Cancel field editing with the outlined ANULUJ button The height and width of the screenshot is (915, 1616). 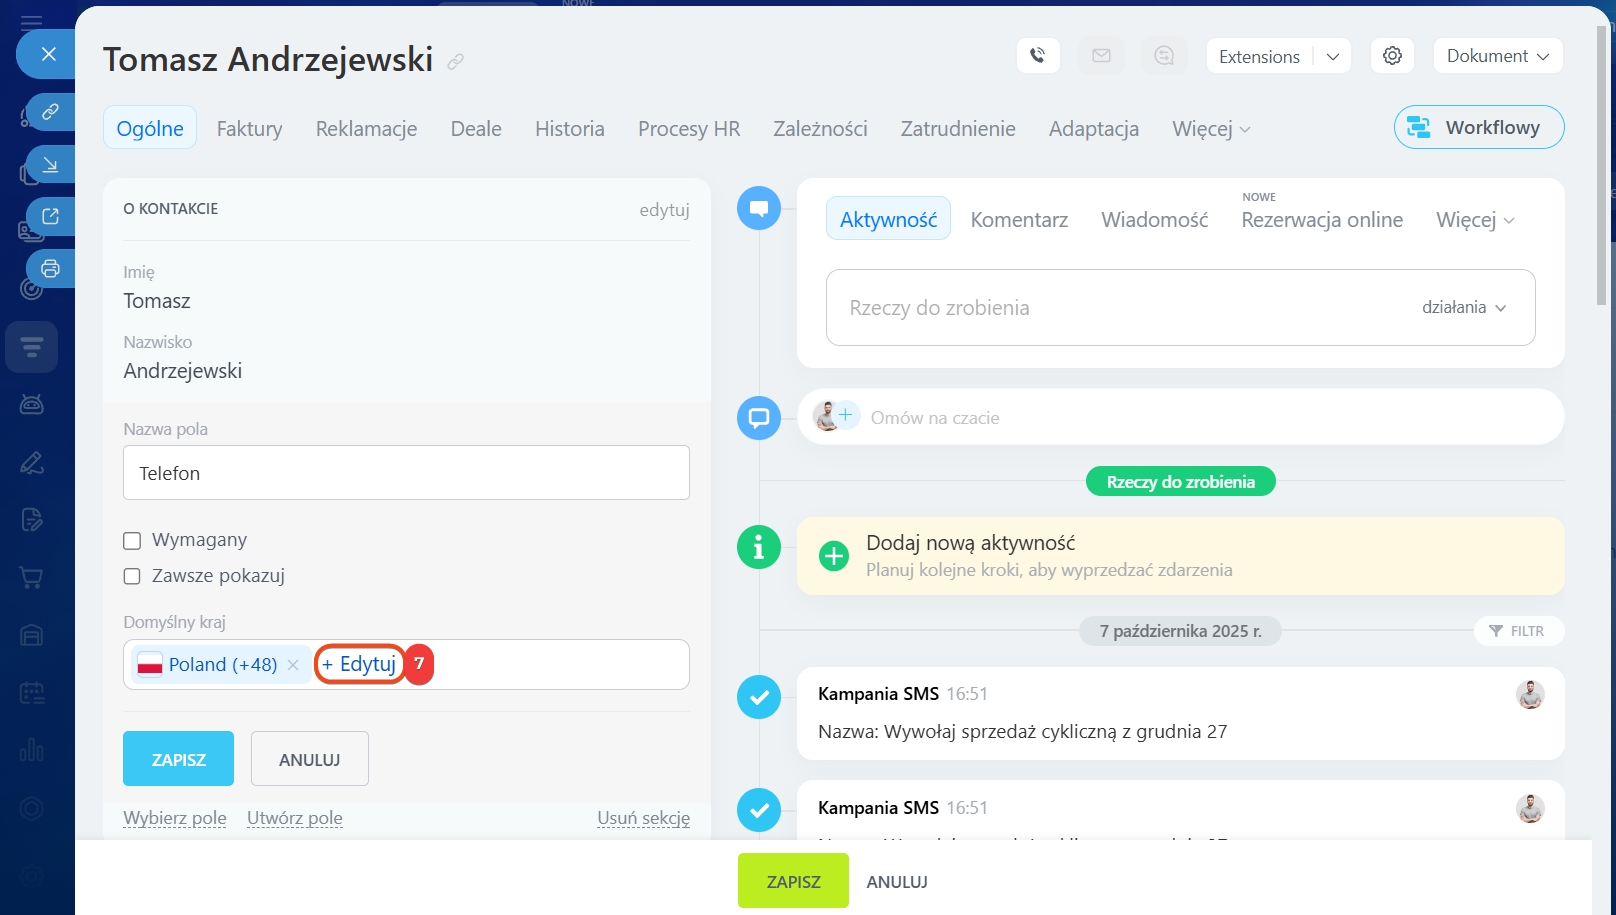point(310,759)
